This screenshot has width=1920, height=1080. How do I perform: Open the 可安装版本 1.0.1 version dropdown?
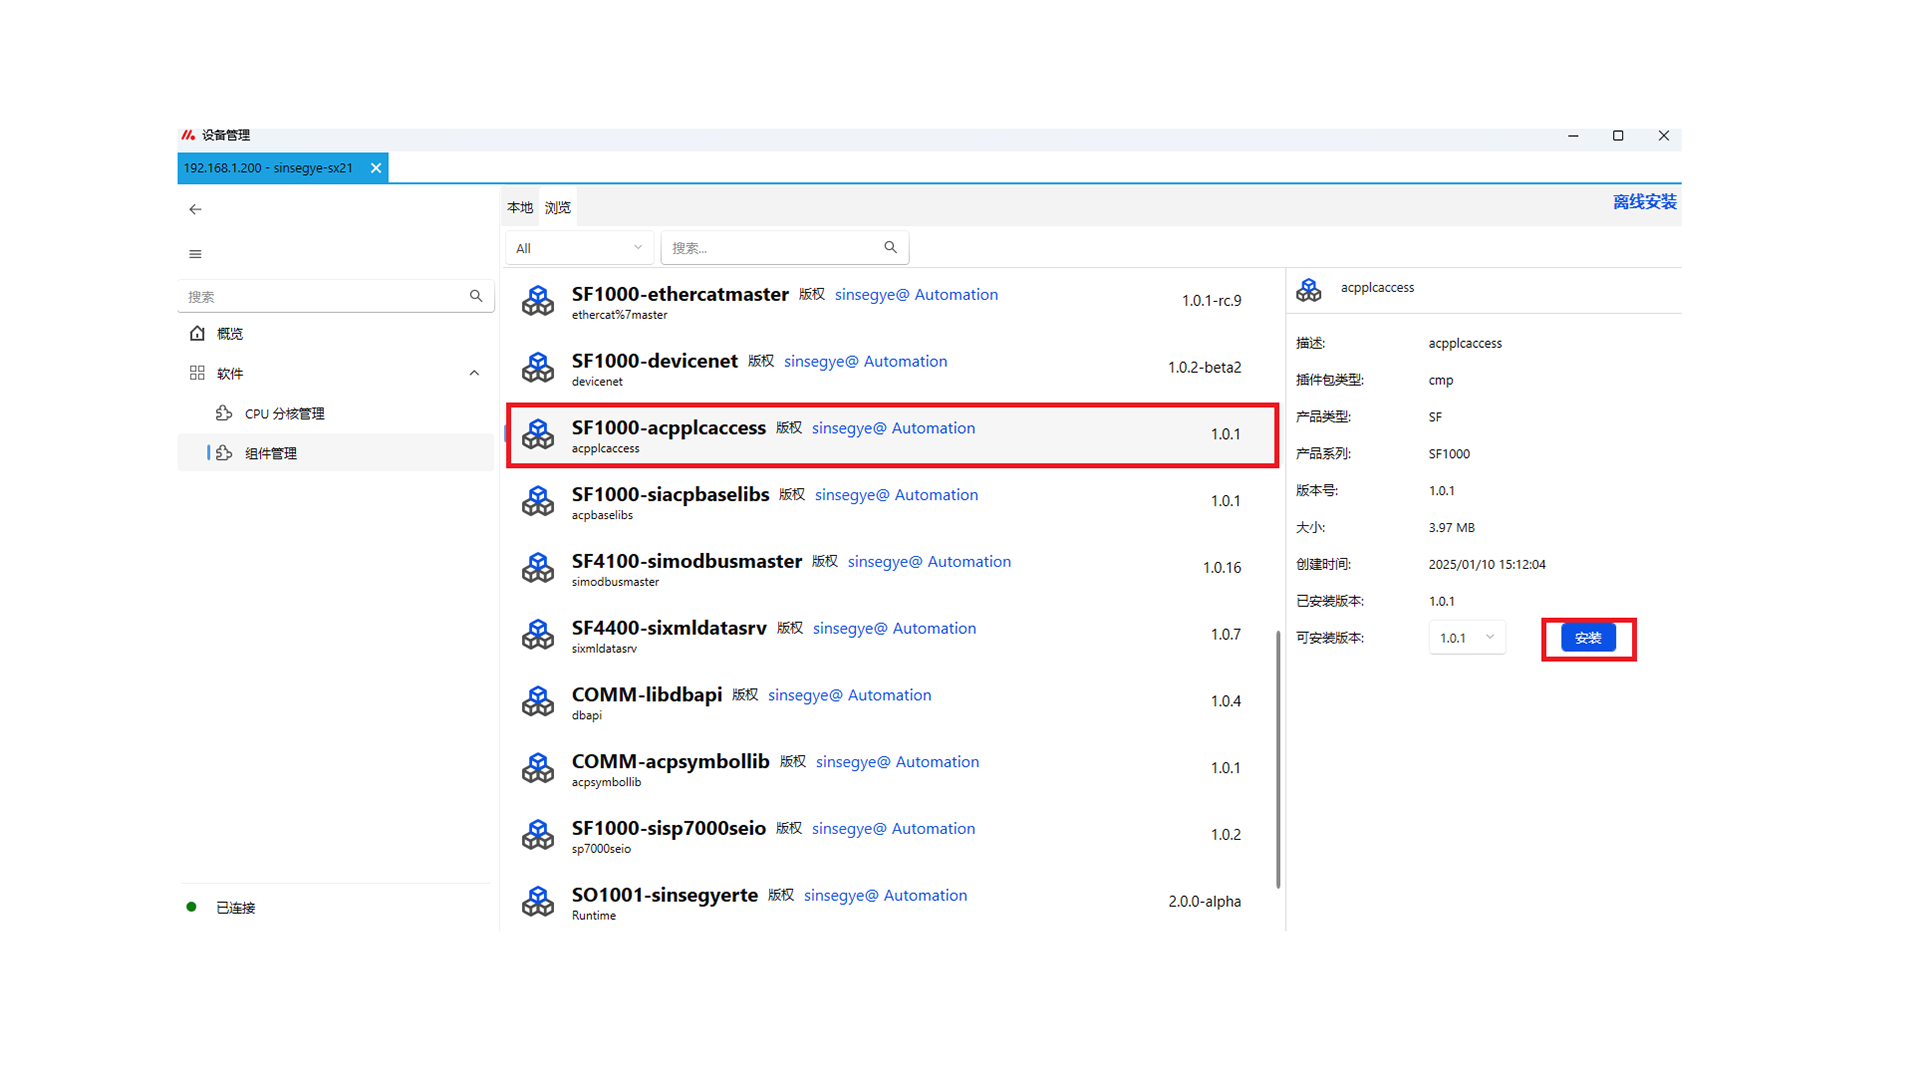tap(1466, 638)
